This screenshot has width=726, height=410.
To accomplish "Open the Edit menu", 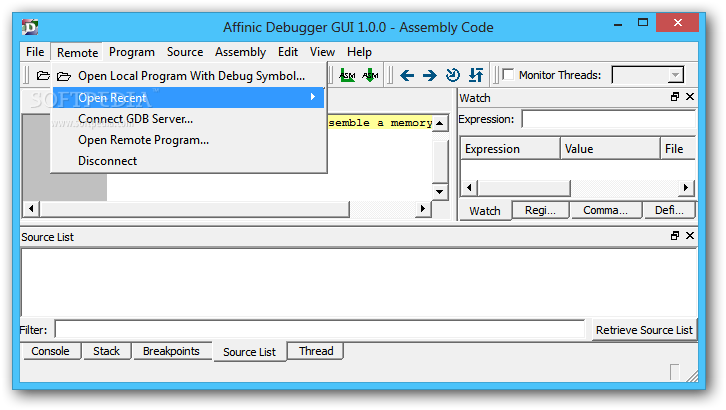I will 288,52.
